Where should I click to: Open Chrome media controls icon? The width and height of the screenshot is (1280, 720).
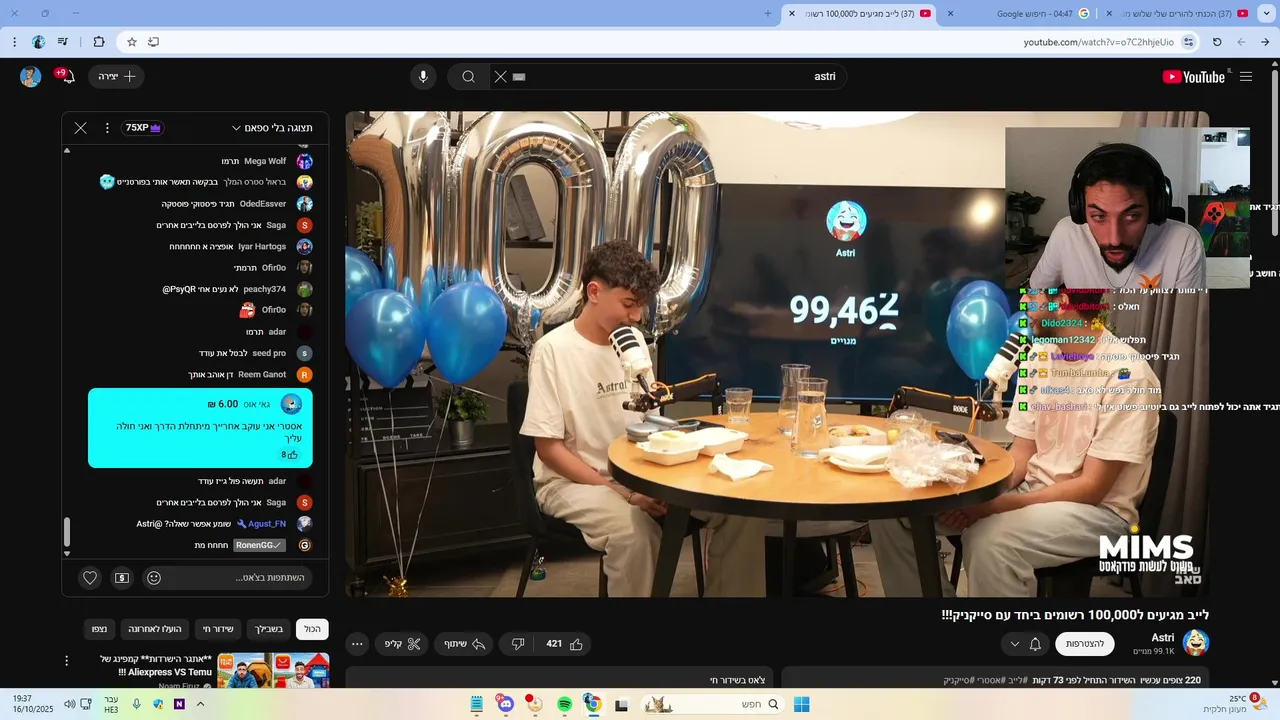(x=64, y=42)
